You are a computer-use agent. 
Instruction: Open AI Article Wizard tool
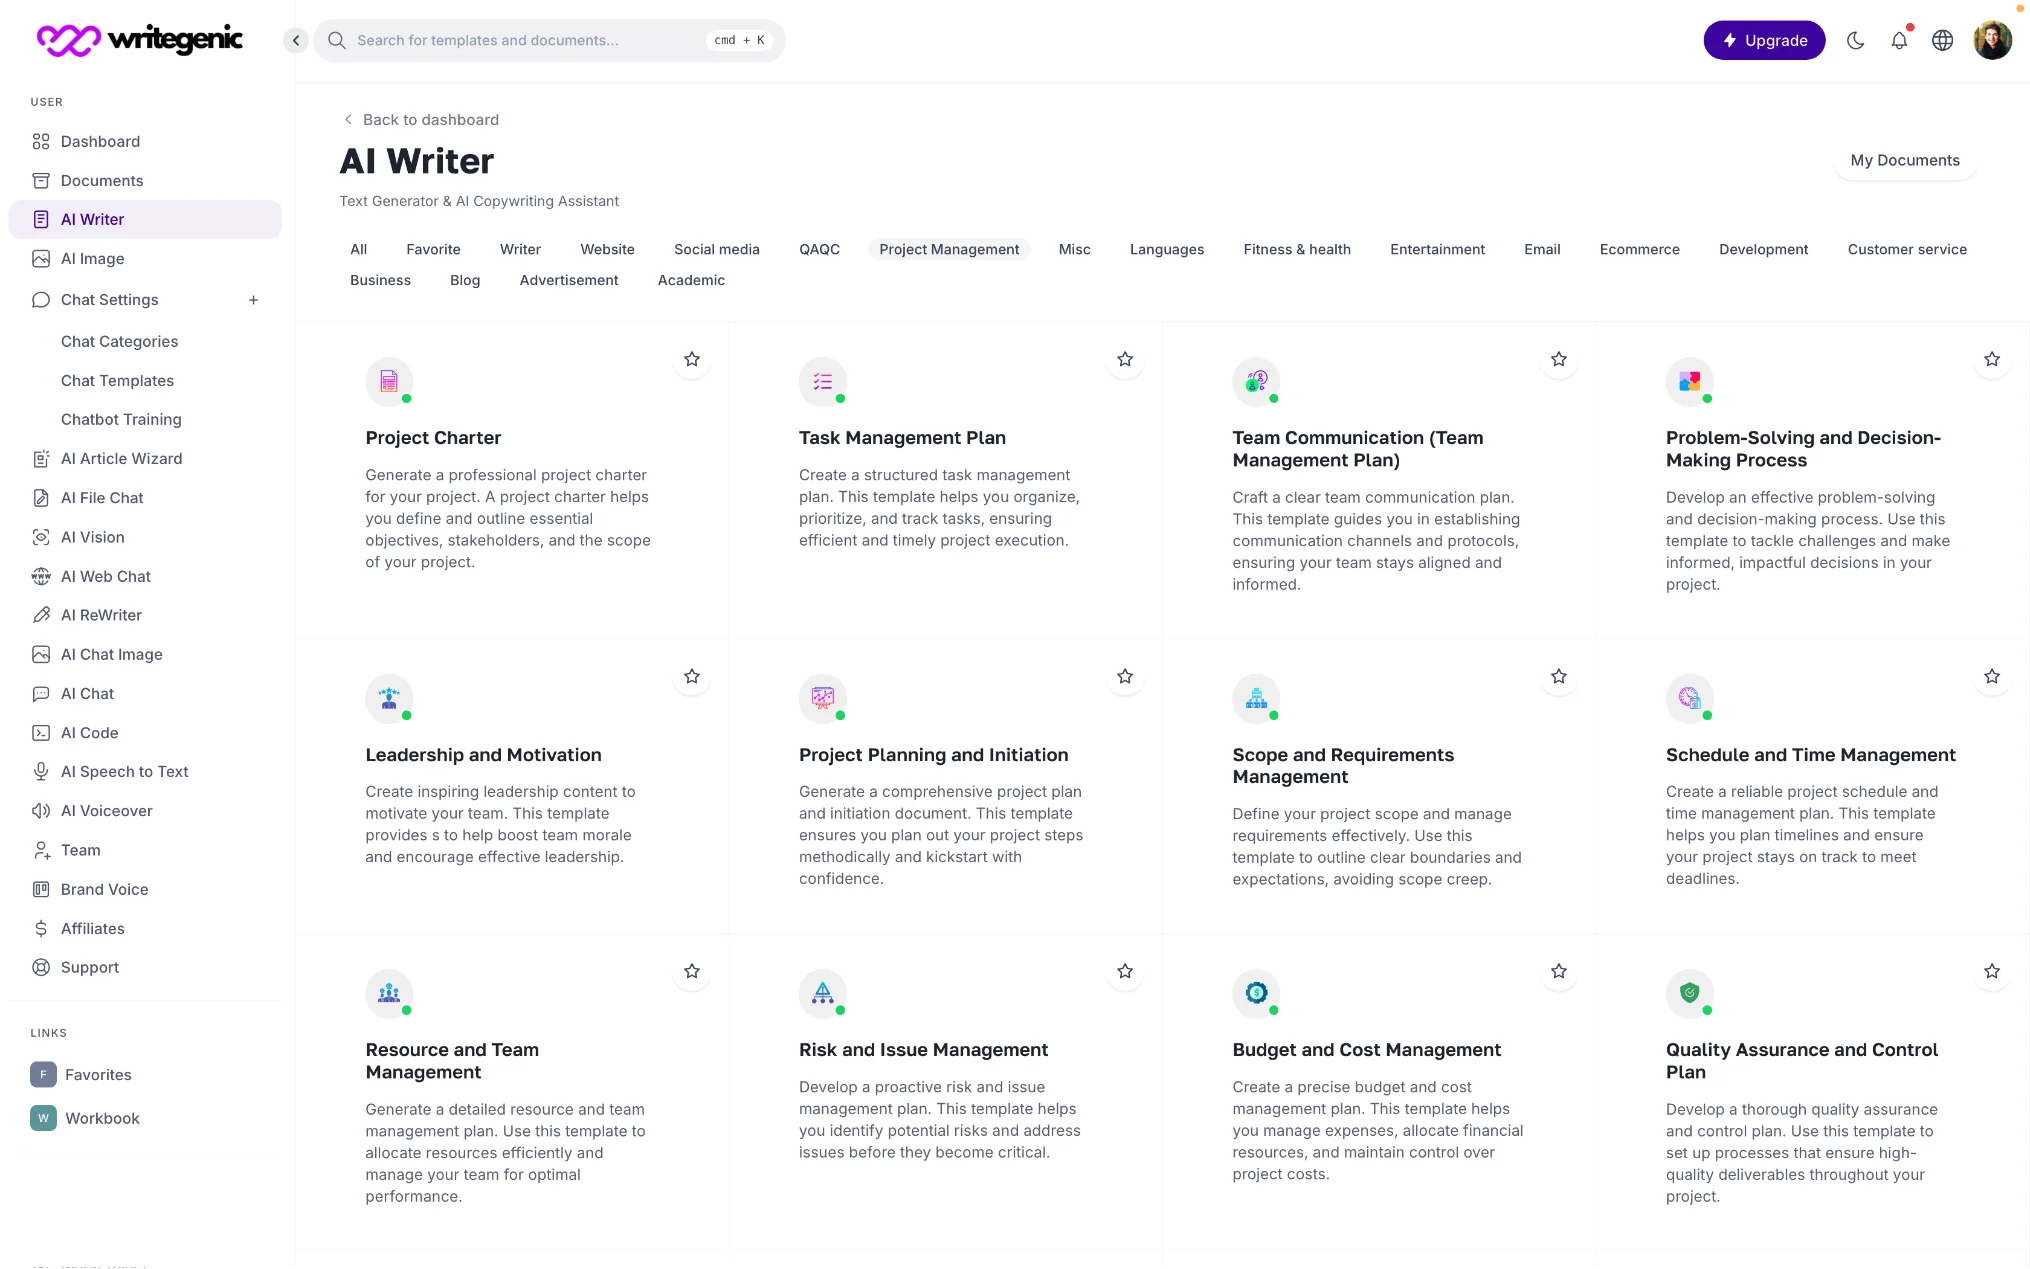[x=121, y=458]
